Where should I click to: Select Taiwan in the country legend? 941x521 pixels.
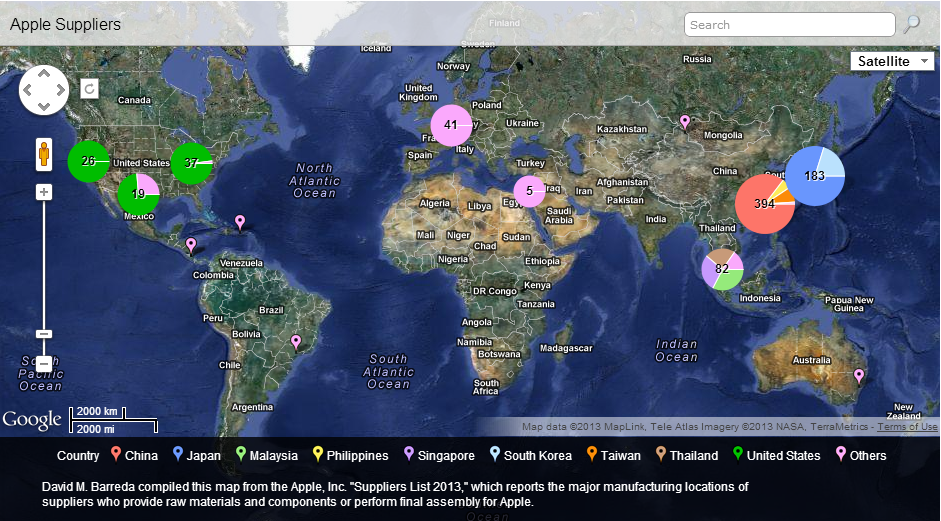[613, 455]
